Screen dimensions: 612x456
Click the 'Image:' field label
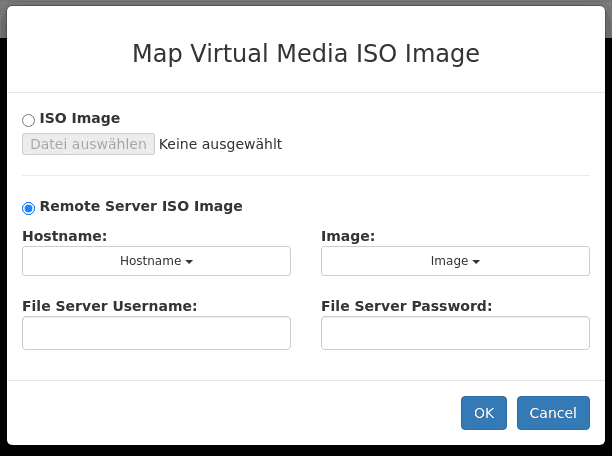tap(348, 236)
